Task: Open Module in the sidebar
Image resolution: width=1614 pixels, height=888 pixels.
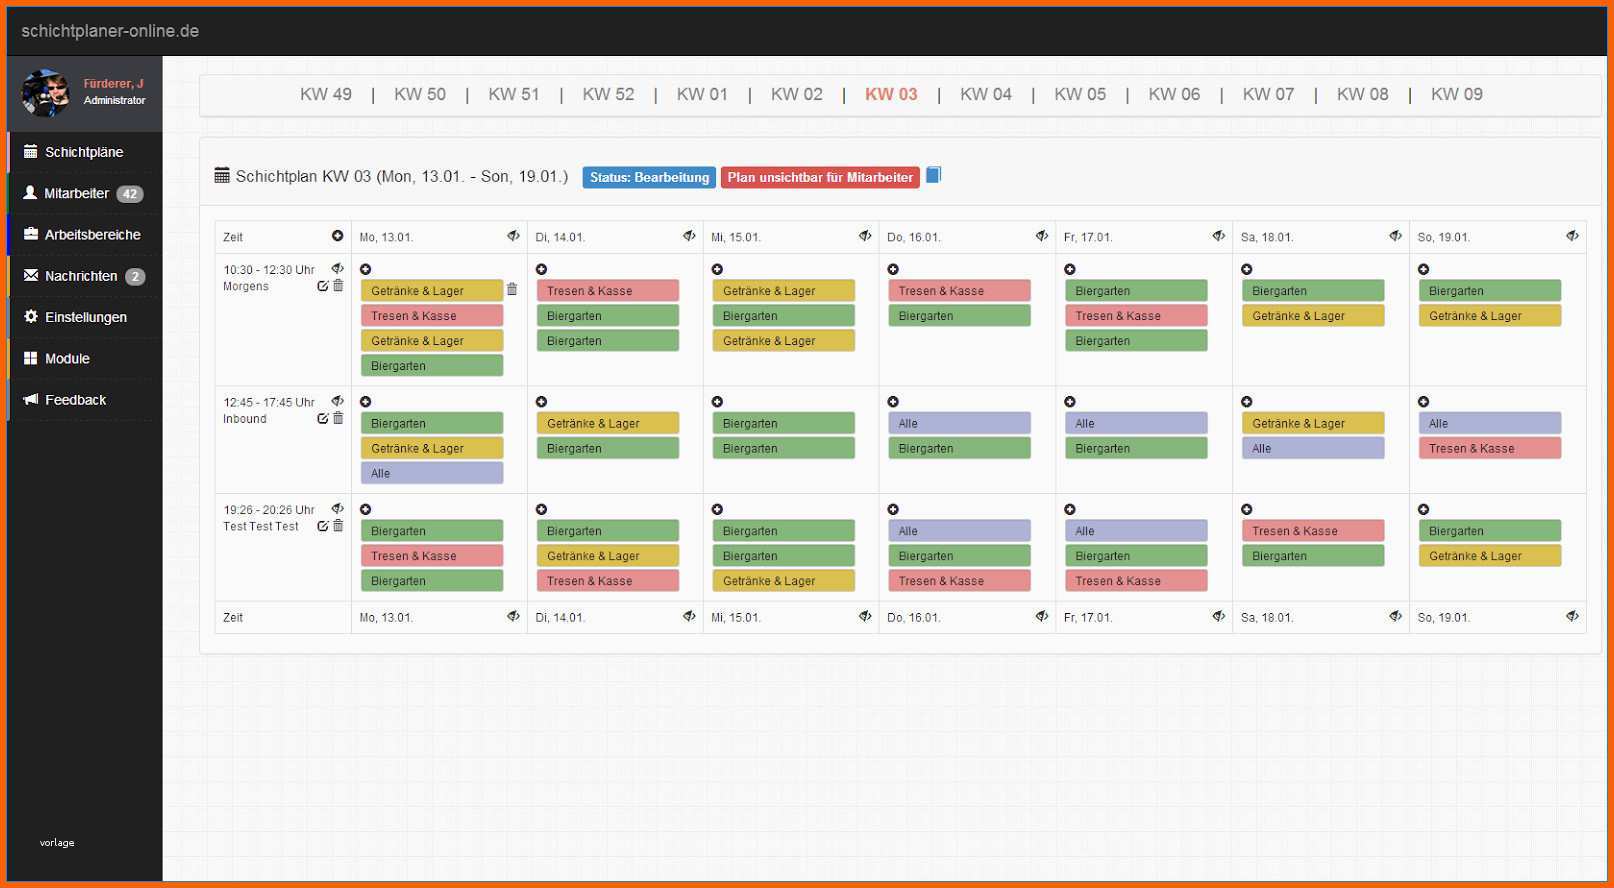Action: point(85,358)
